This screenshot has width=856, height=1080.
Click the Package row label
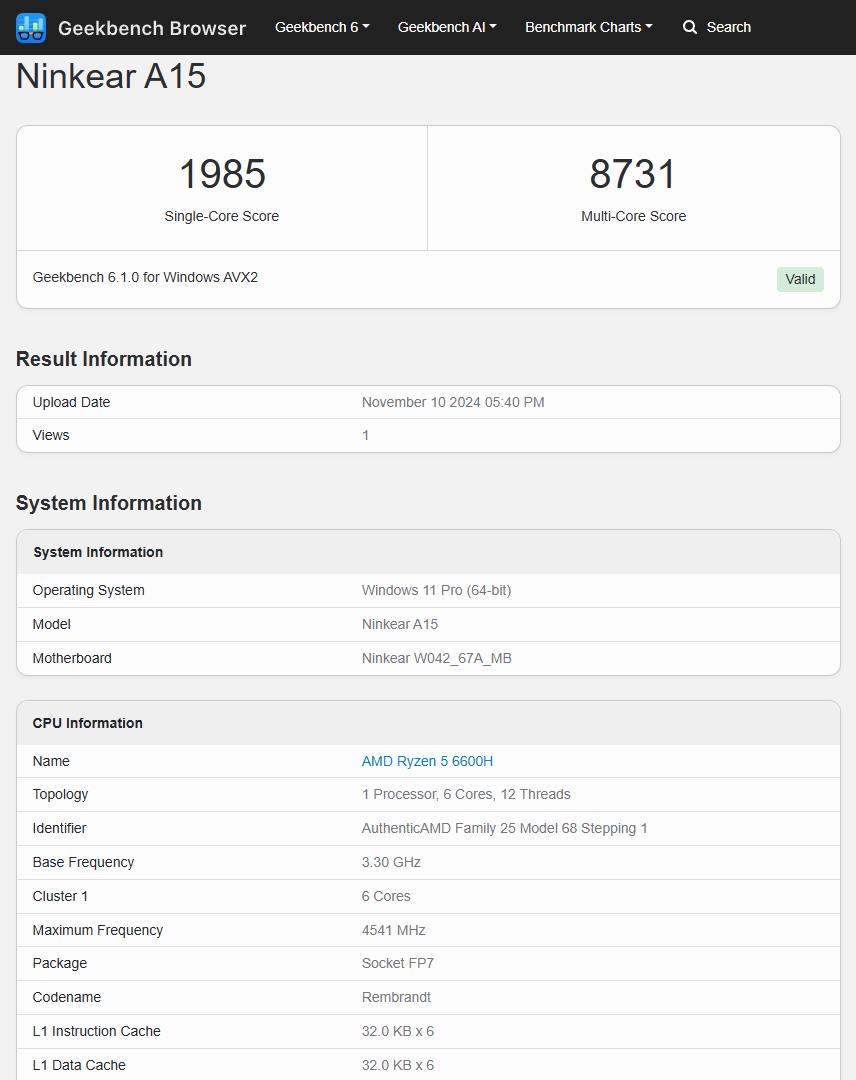[x=59, y=963]
